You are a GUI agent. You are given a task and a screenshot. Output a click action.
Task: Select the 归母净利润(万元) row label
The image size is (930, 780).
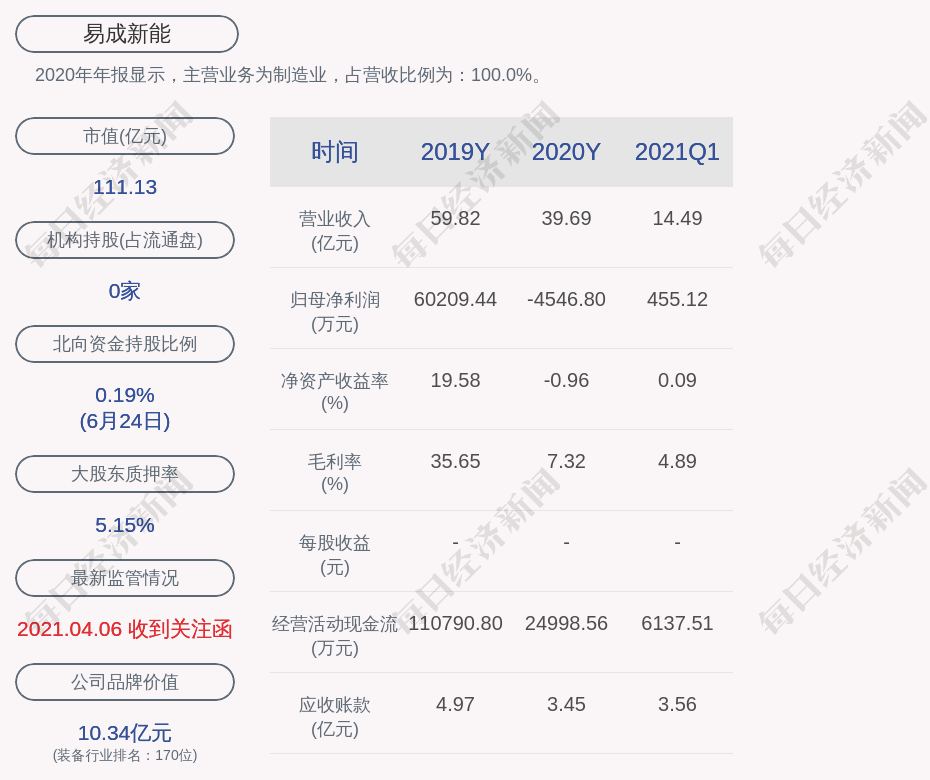335,311
